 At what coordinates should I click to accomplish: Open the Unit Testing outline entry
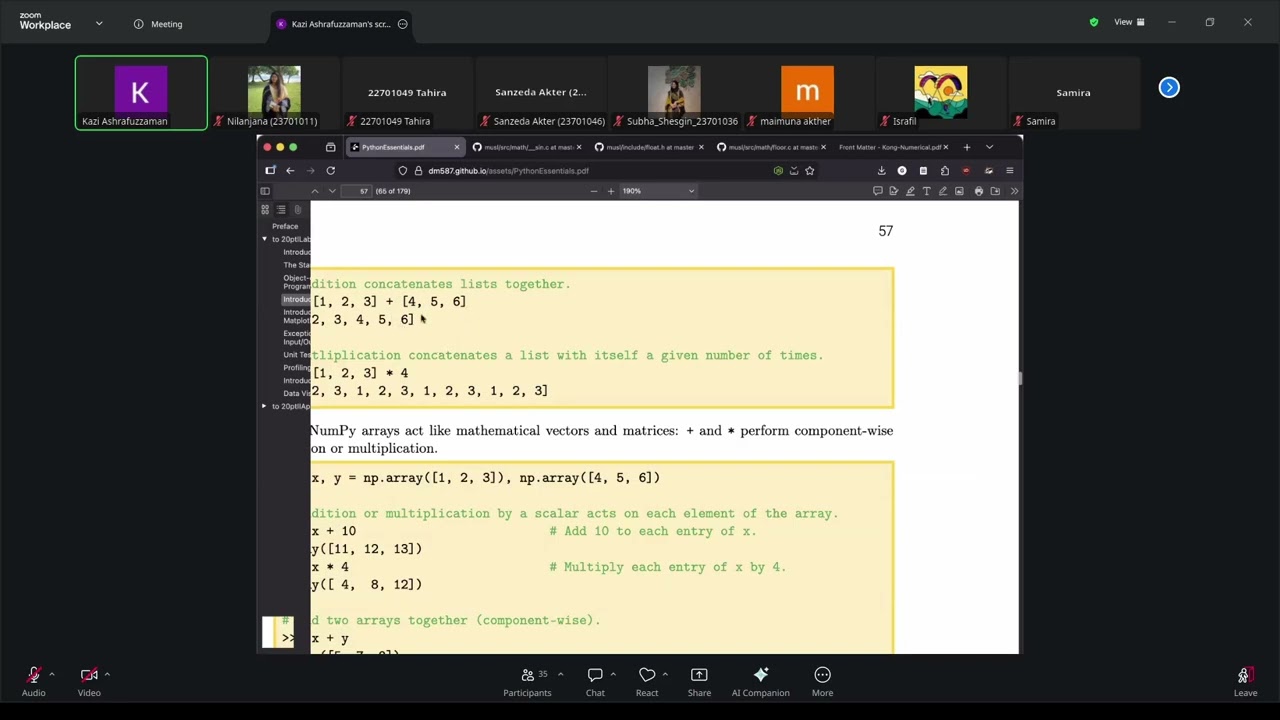296,355
